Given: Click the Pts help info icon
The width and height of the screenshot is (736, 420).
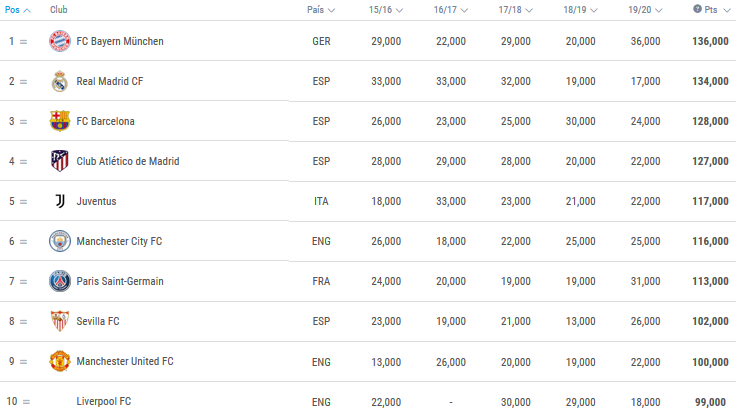Looking at the screenshot, I should pyautogui.click(x=698, y=9).
